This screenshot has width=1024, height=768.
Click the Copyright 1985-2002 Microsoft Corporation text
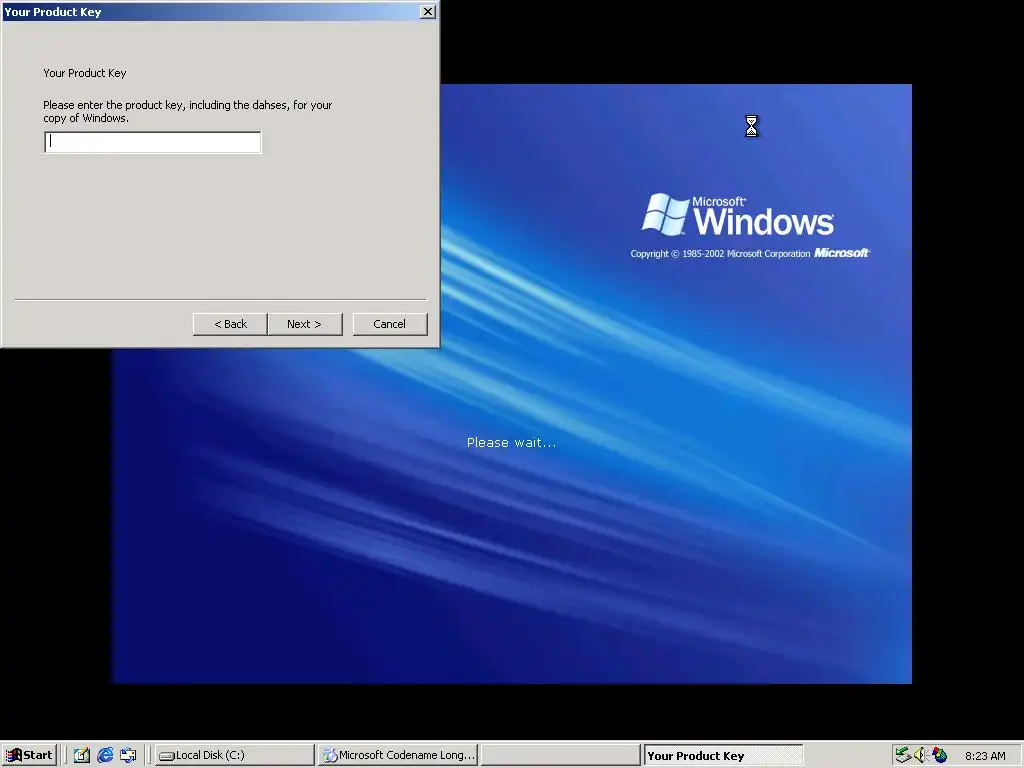(x=720, y=253)
